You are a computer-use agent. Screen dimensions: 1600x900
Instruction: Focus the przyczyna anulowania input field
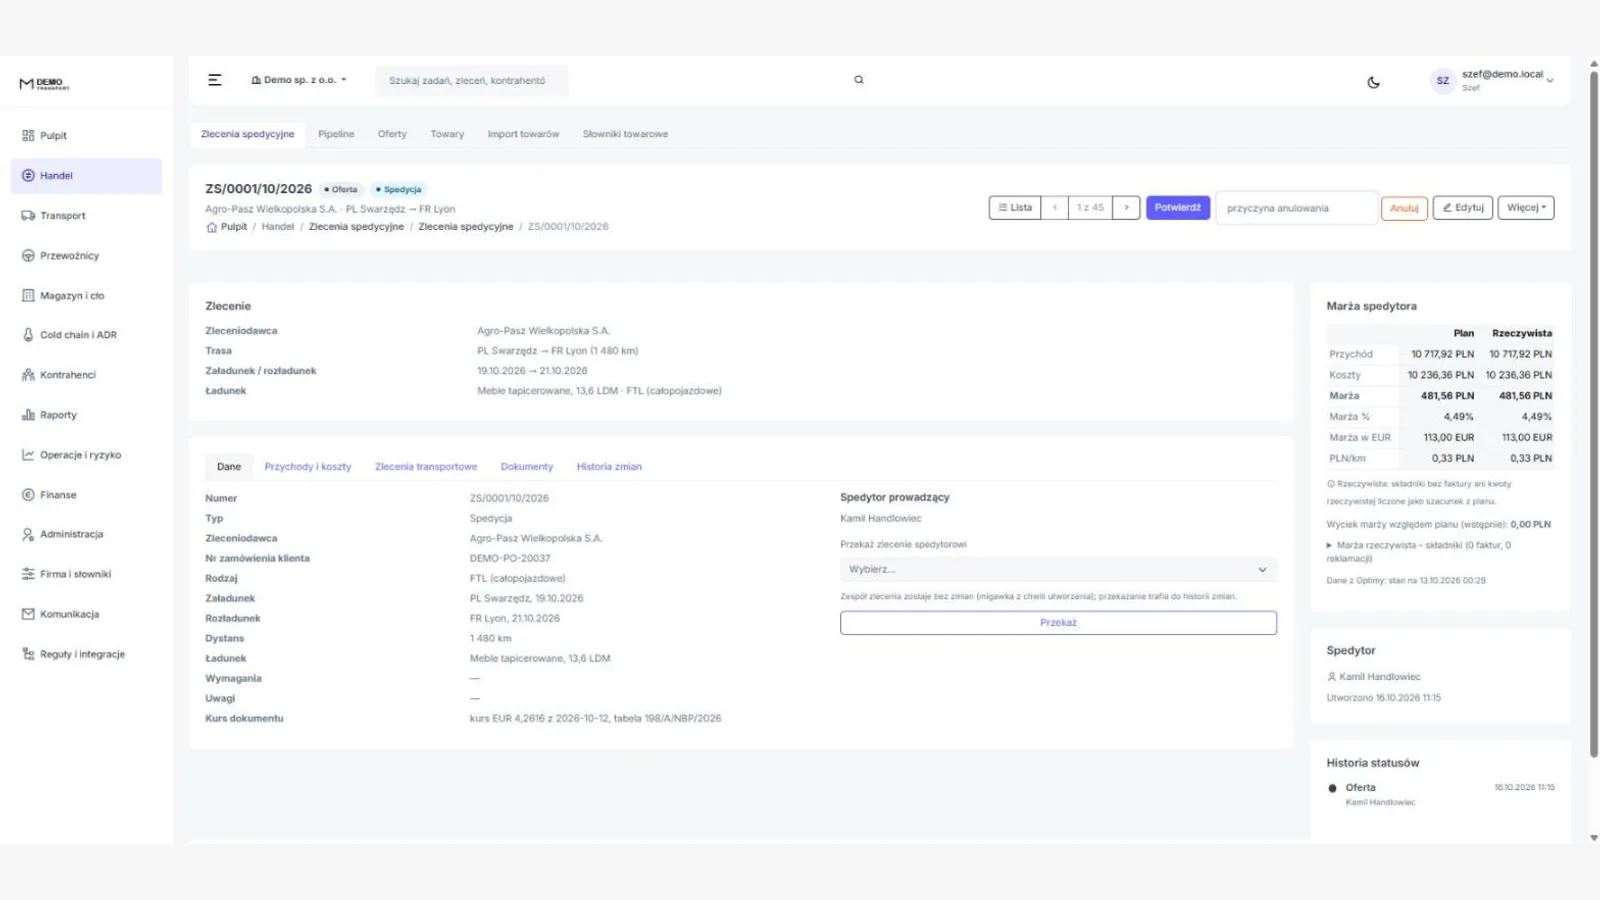(1296, 208)
